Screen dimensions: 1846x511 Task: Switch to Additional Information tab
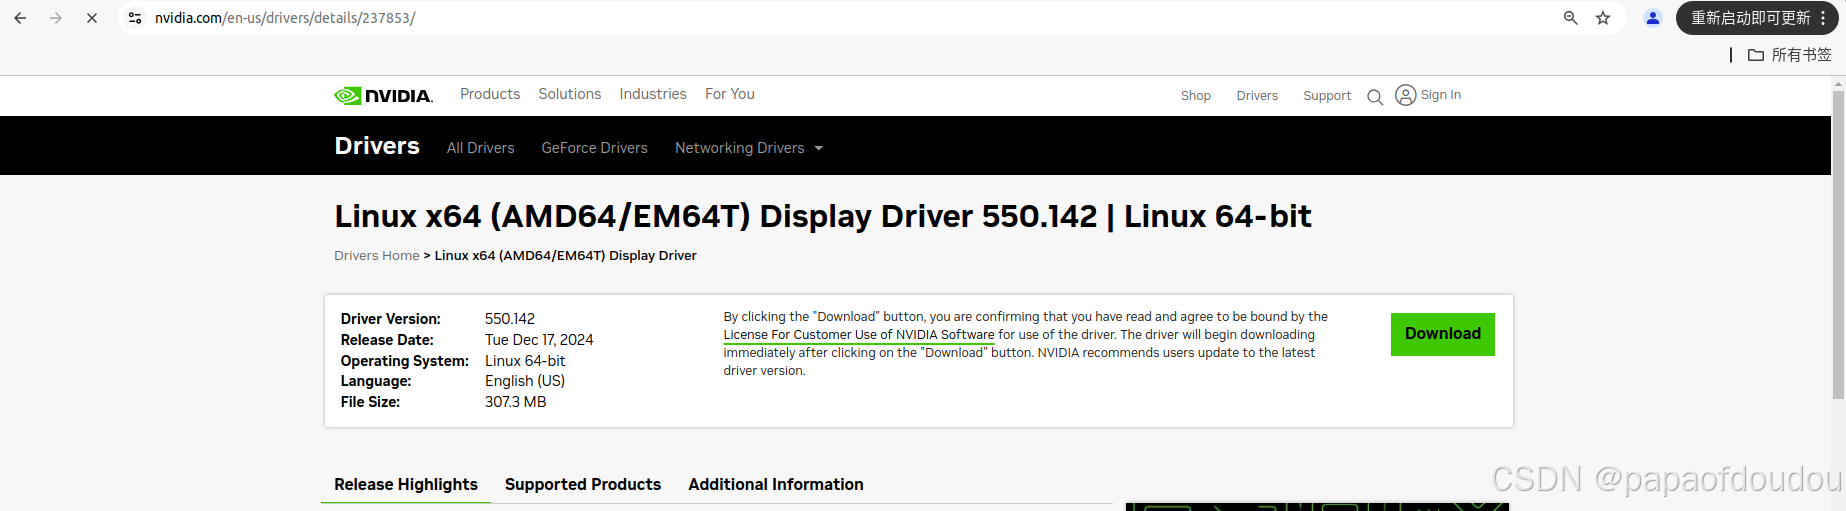(x=776, y=484)
